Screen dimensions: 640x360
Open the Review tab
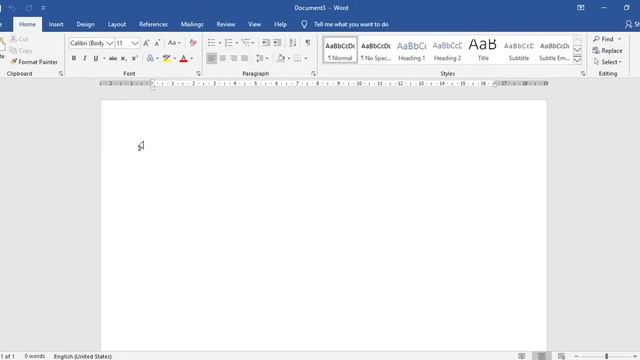(226, 24)
